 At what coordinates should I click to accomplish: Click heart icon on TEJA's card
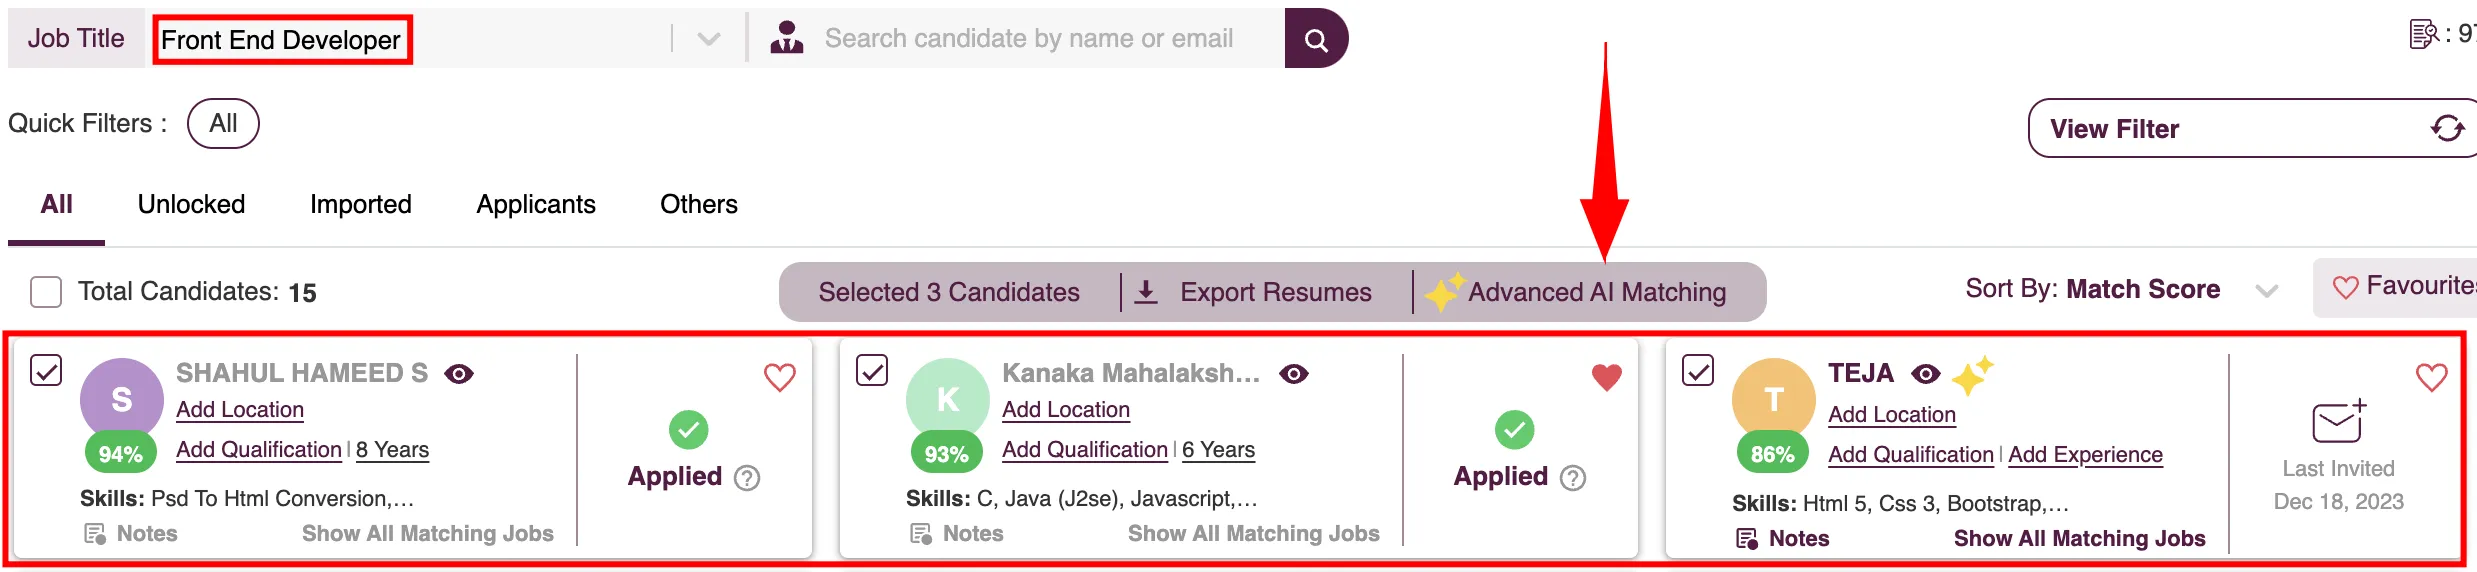pos(2431,377)
